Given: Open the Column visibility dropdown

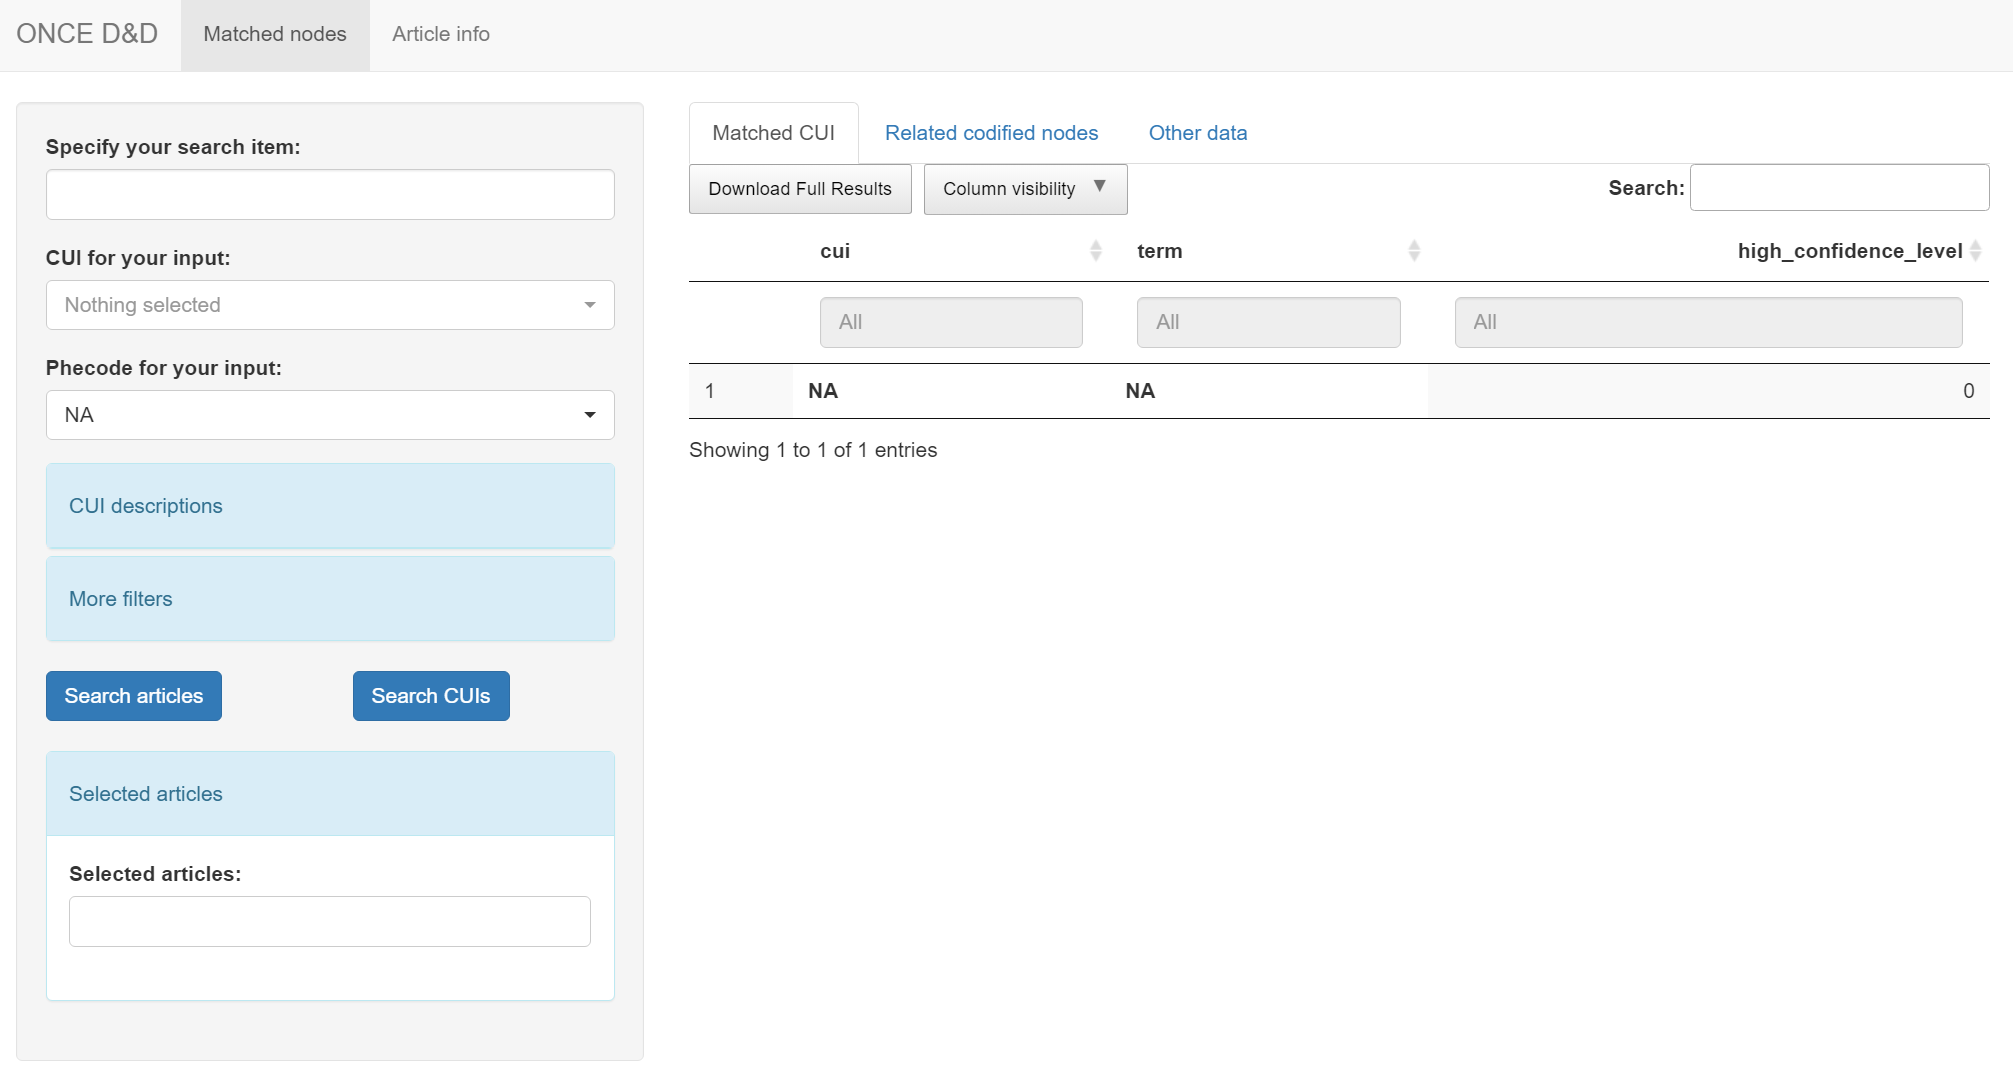Looking at the screenshot, I should pyautogui.click(x=1024, y=189).
